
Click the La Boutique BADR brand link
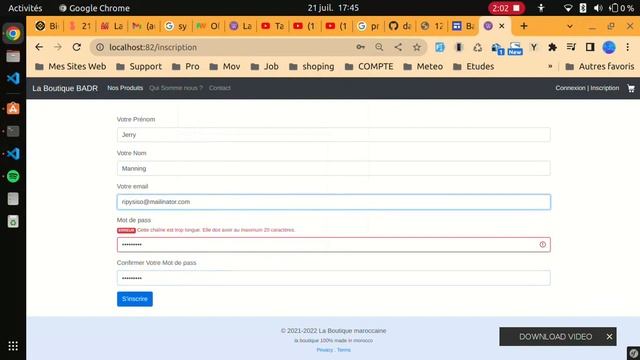[x=65, y=88]
